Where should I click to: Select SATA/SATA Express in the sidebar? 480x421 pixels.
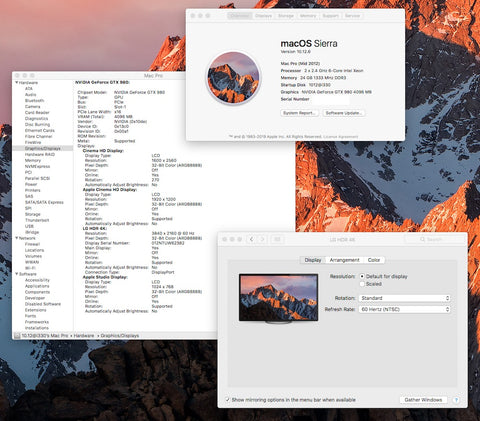tap(44, 202)
